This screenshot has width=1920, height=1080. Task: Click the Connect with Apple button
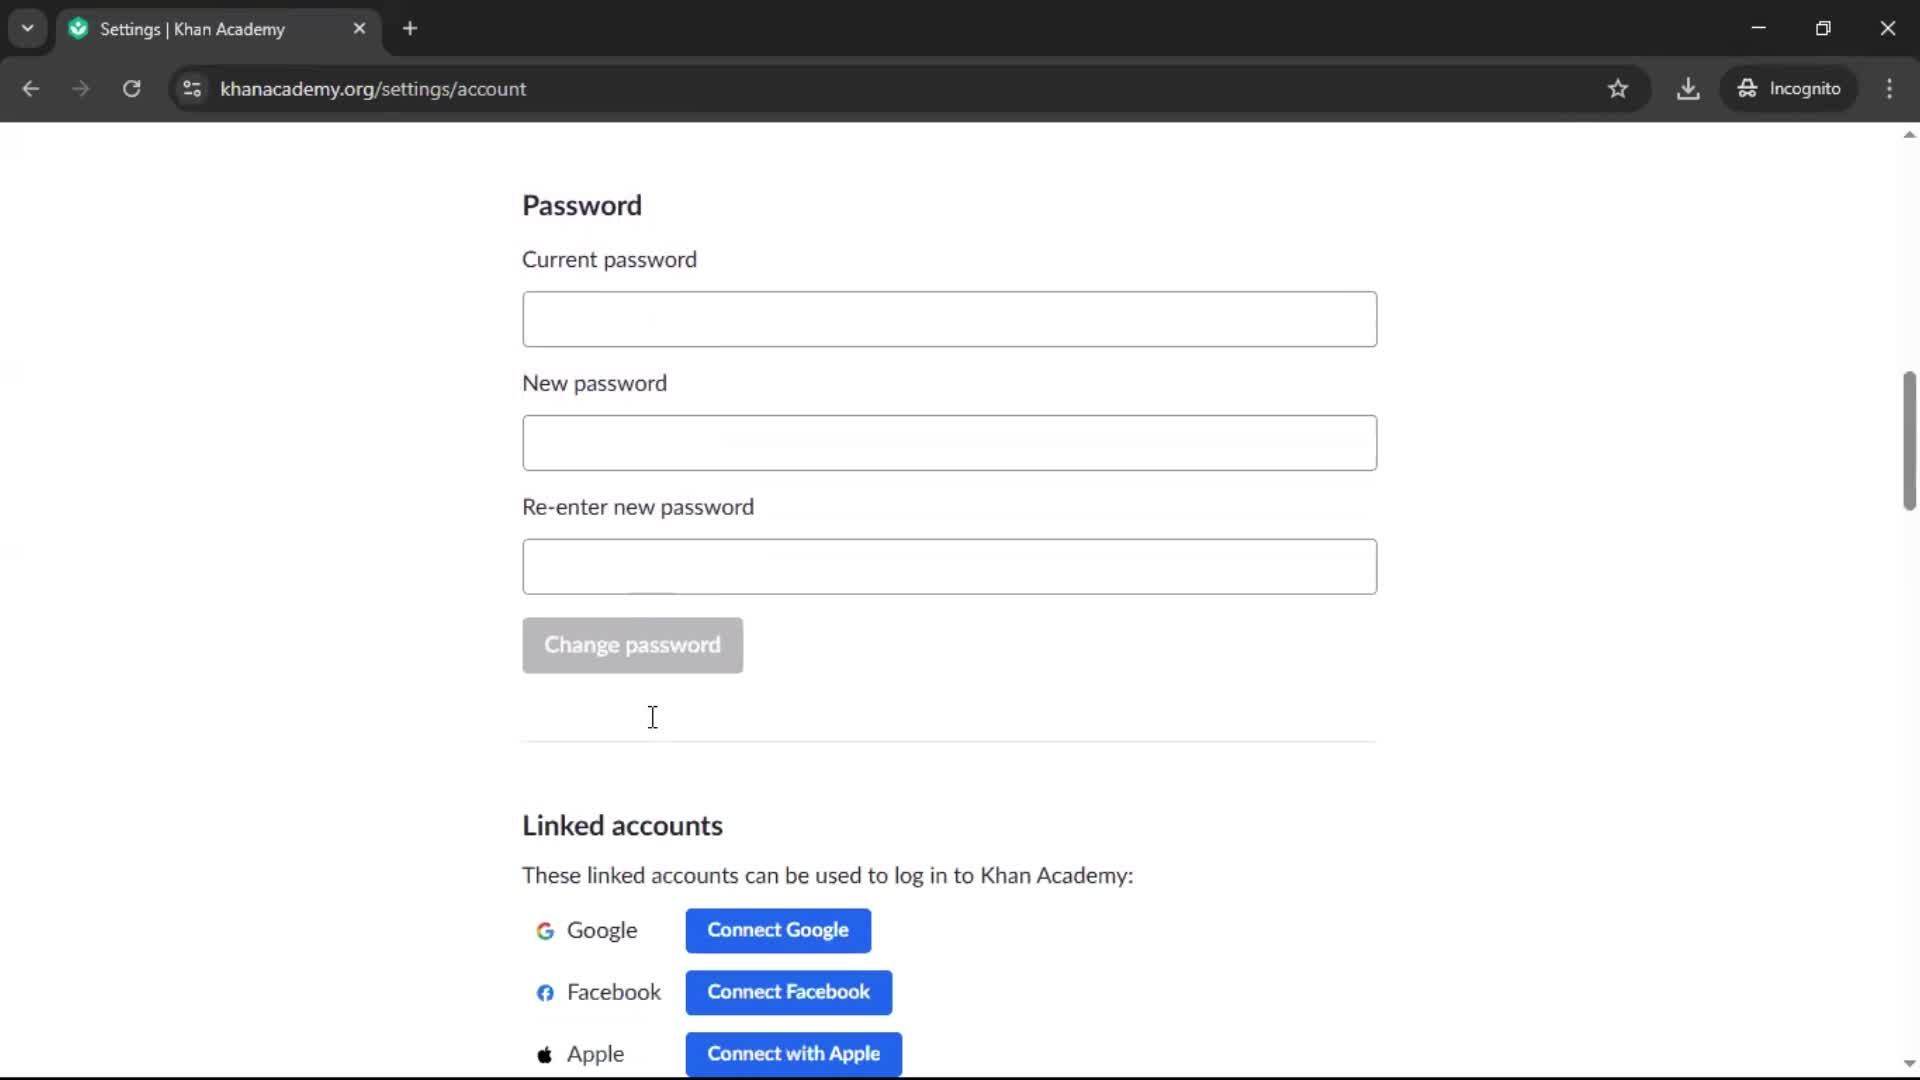[793, 1054]
